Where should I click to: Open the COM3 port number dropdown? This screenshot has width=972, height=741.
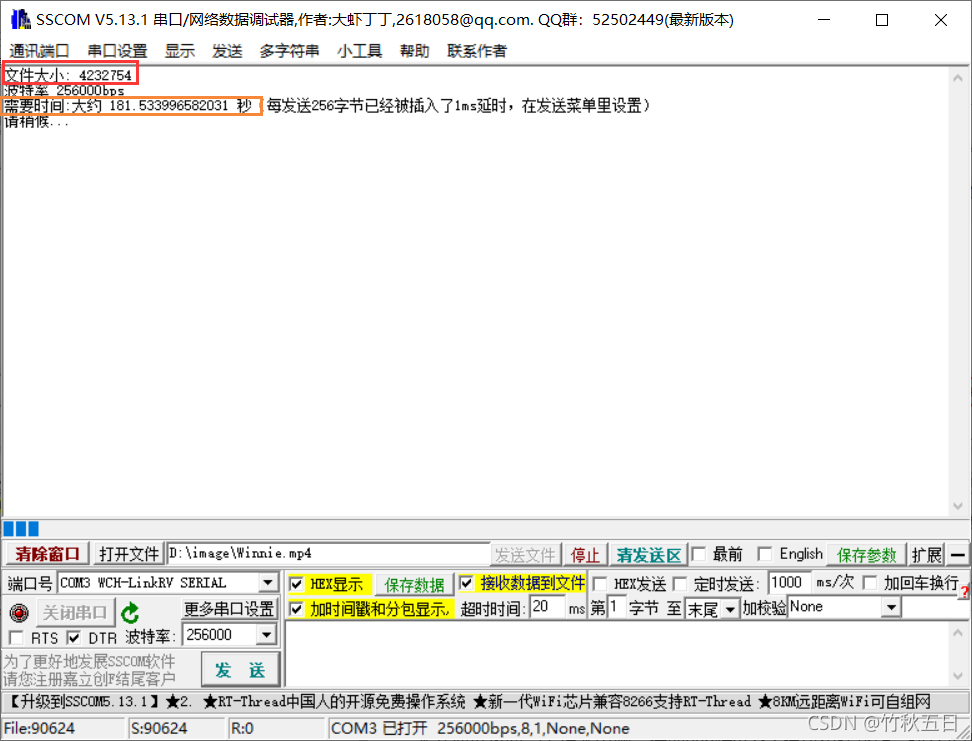(x=267, y=583)
